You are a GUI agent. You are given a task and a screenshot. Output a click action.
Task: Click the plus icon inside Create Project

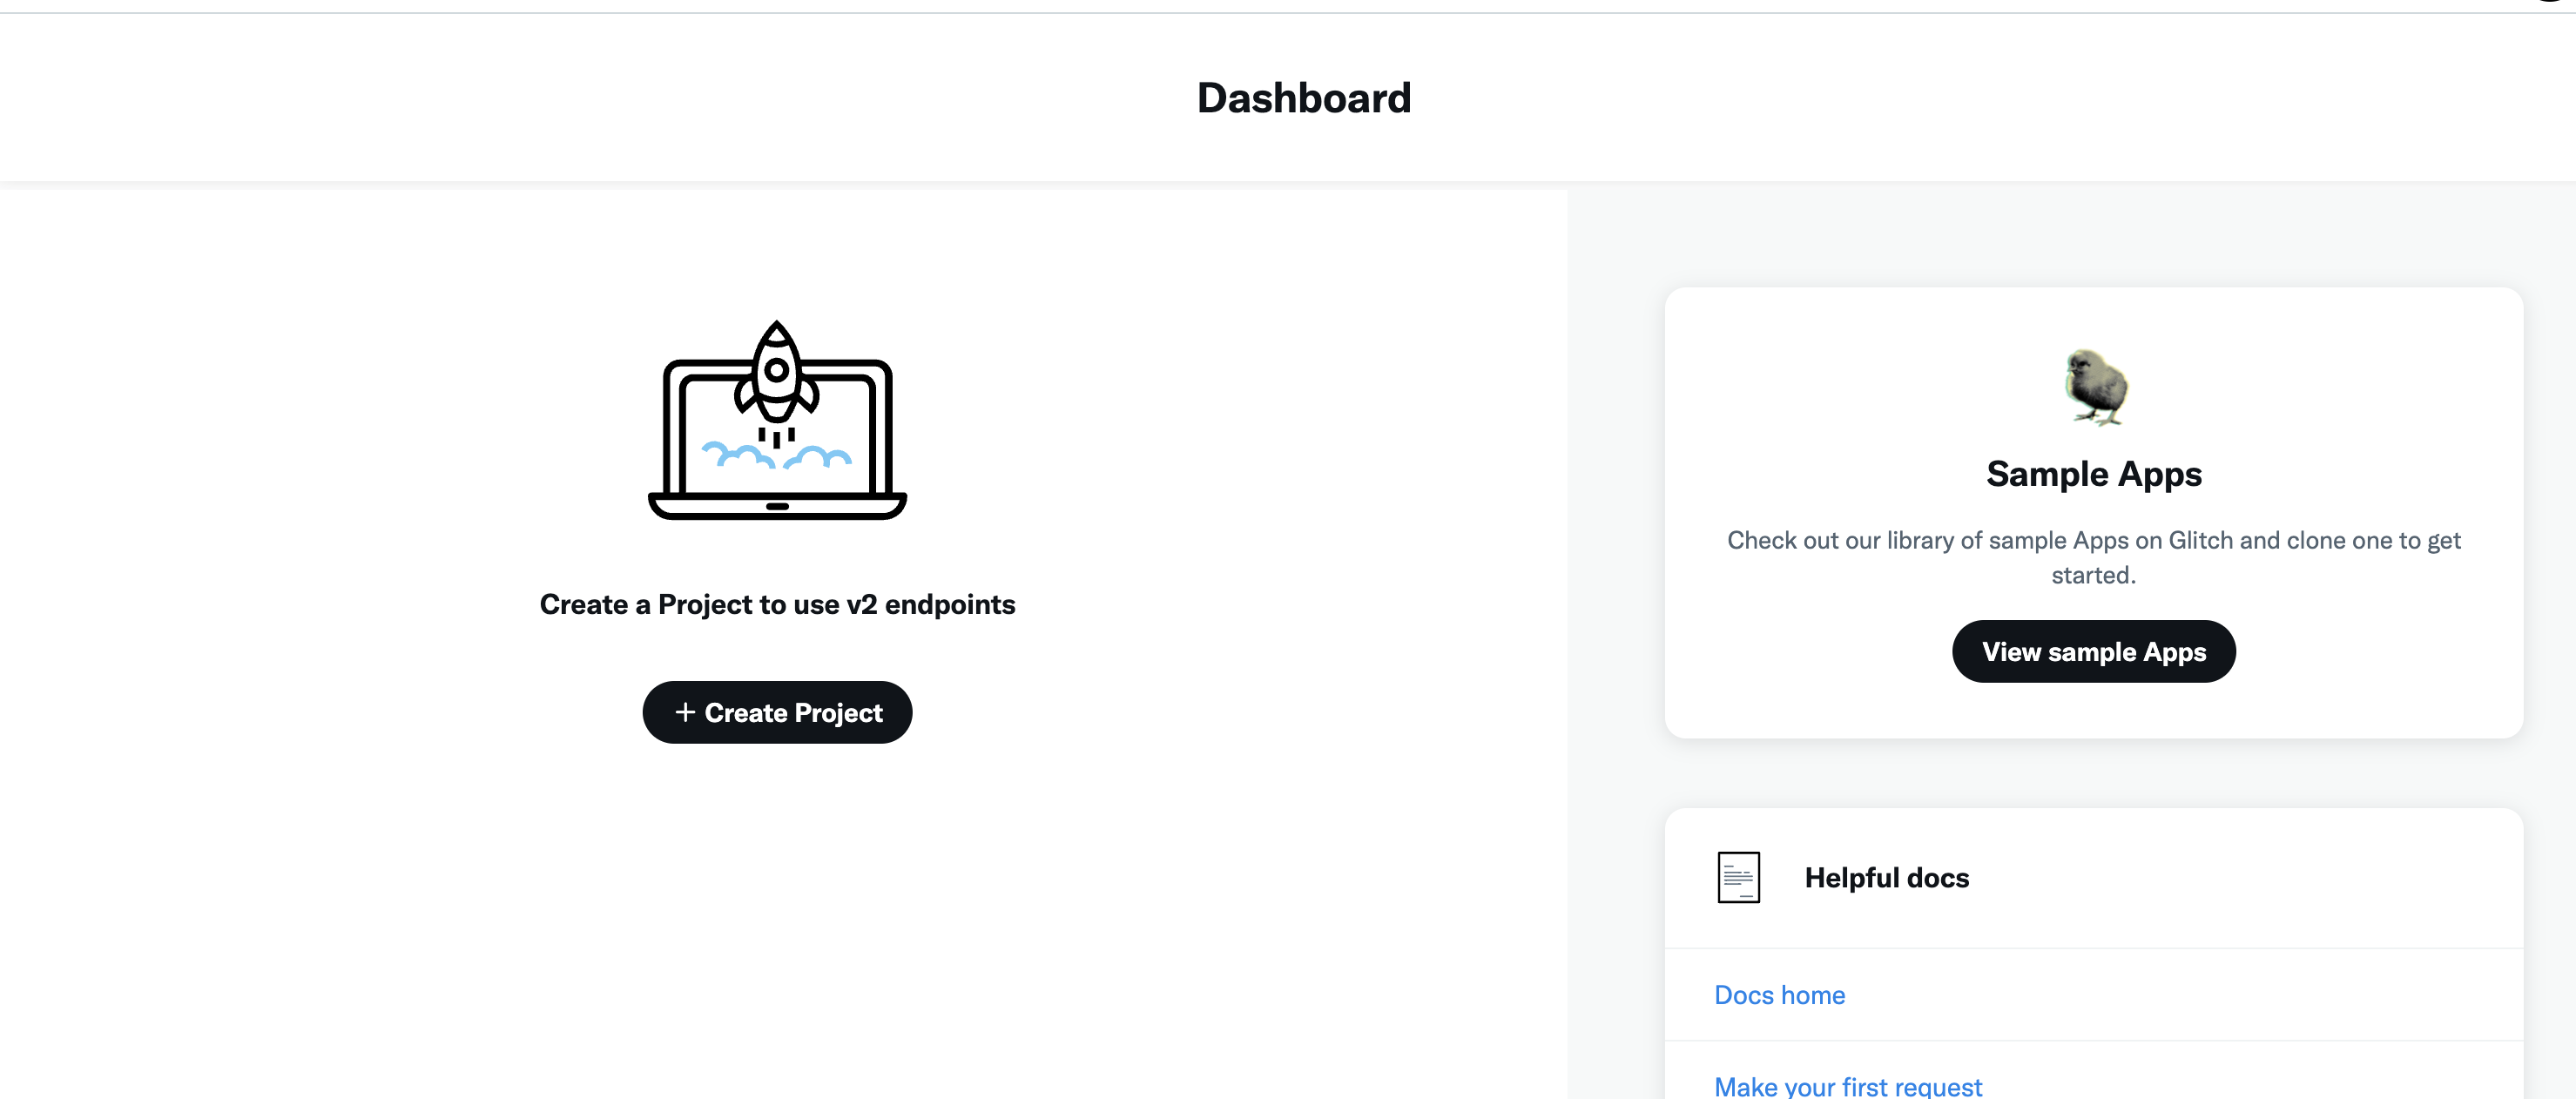point(685,712)
